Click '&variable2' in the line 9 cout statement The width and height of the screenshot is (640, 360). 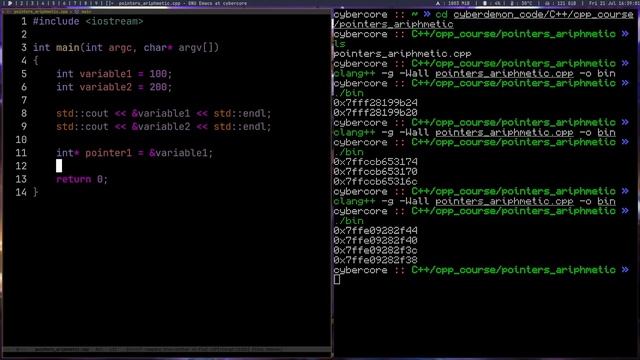pyautogui.click(x=161, y=127)
